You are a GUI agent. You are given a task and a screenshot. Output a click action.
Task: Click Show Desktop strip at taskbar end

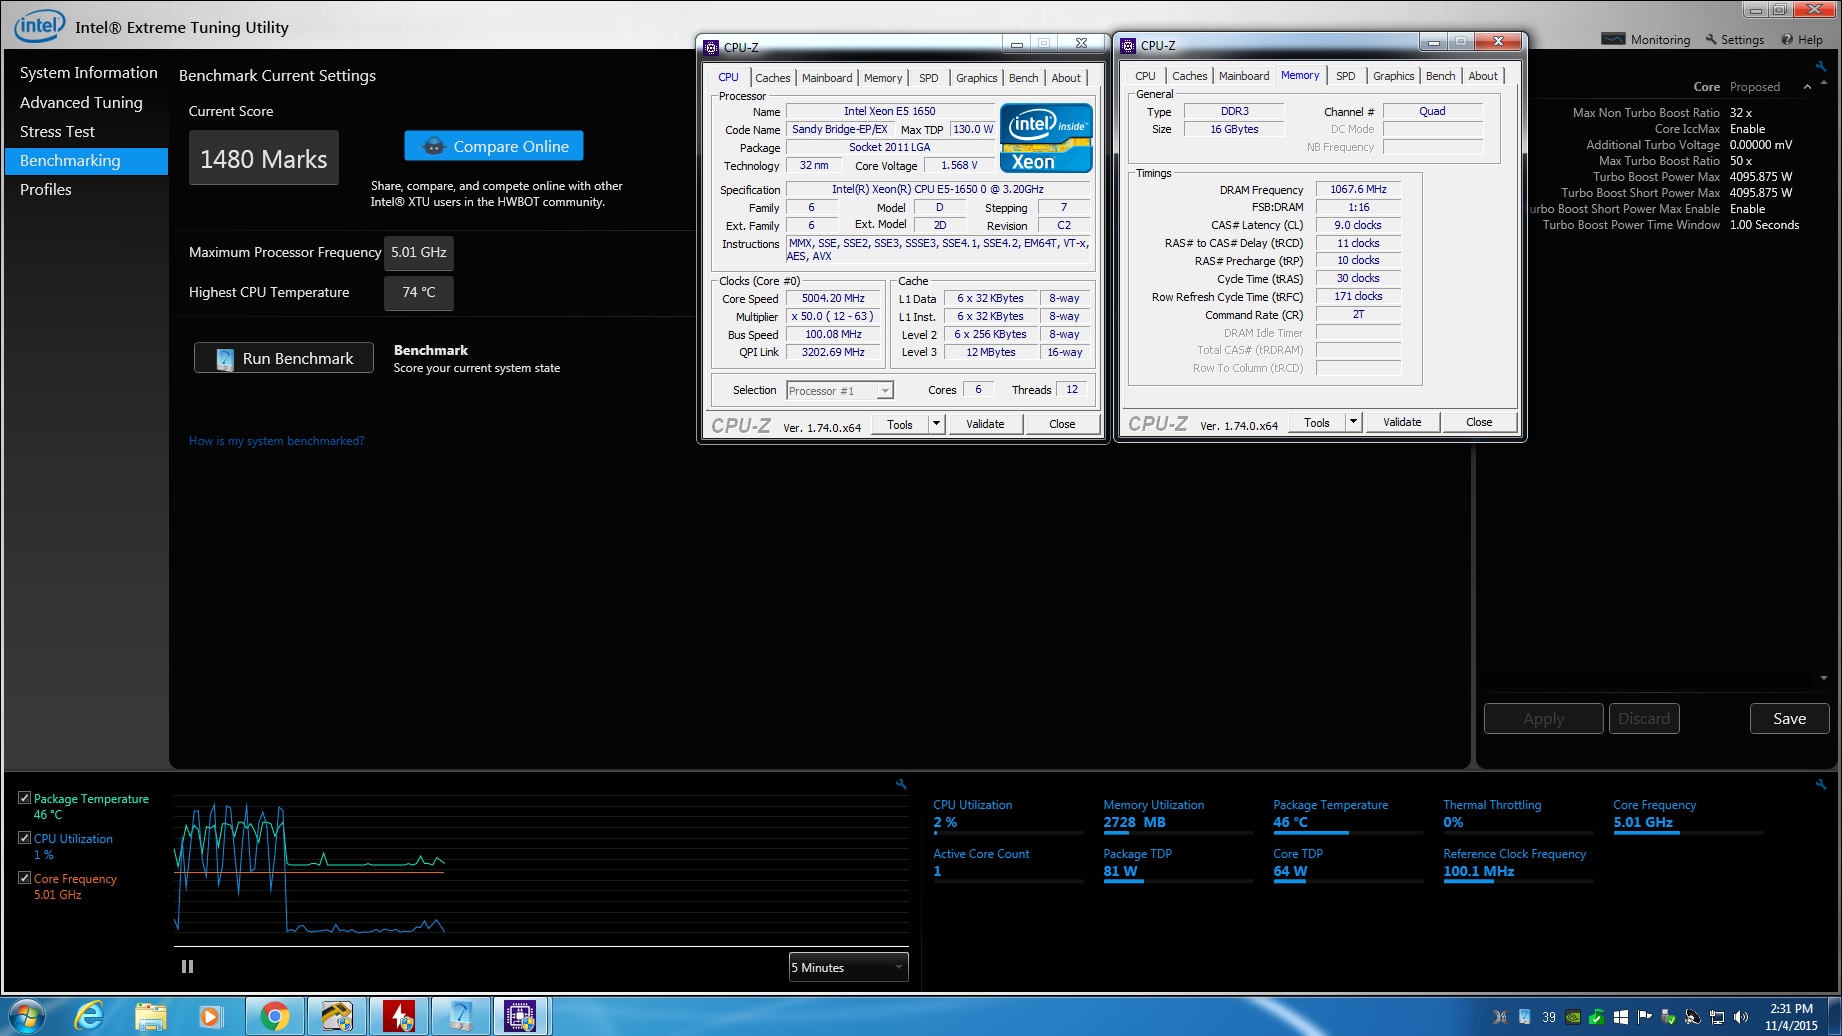pos(1834,1017)
